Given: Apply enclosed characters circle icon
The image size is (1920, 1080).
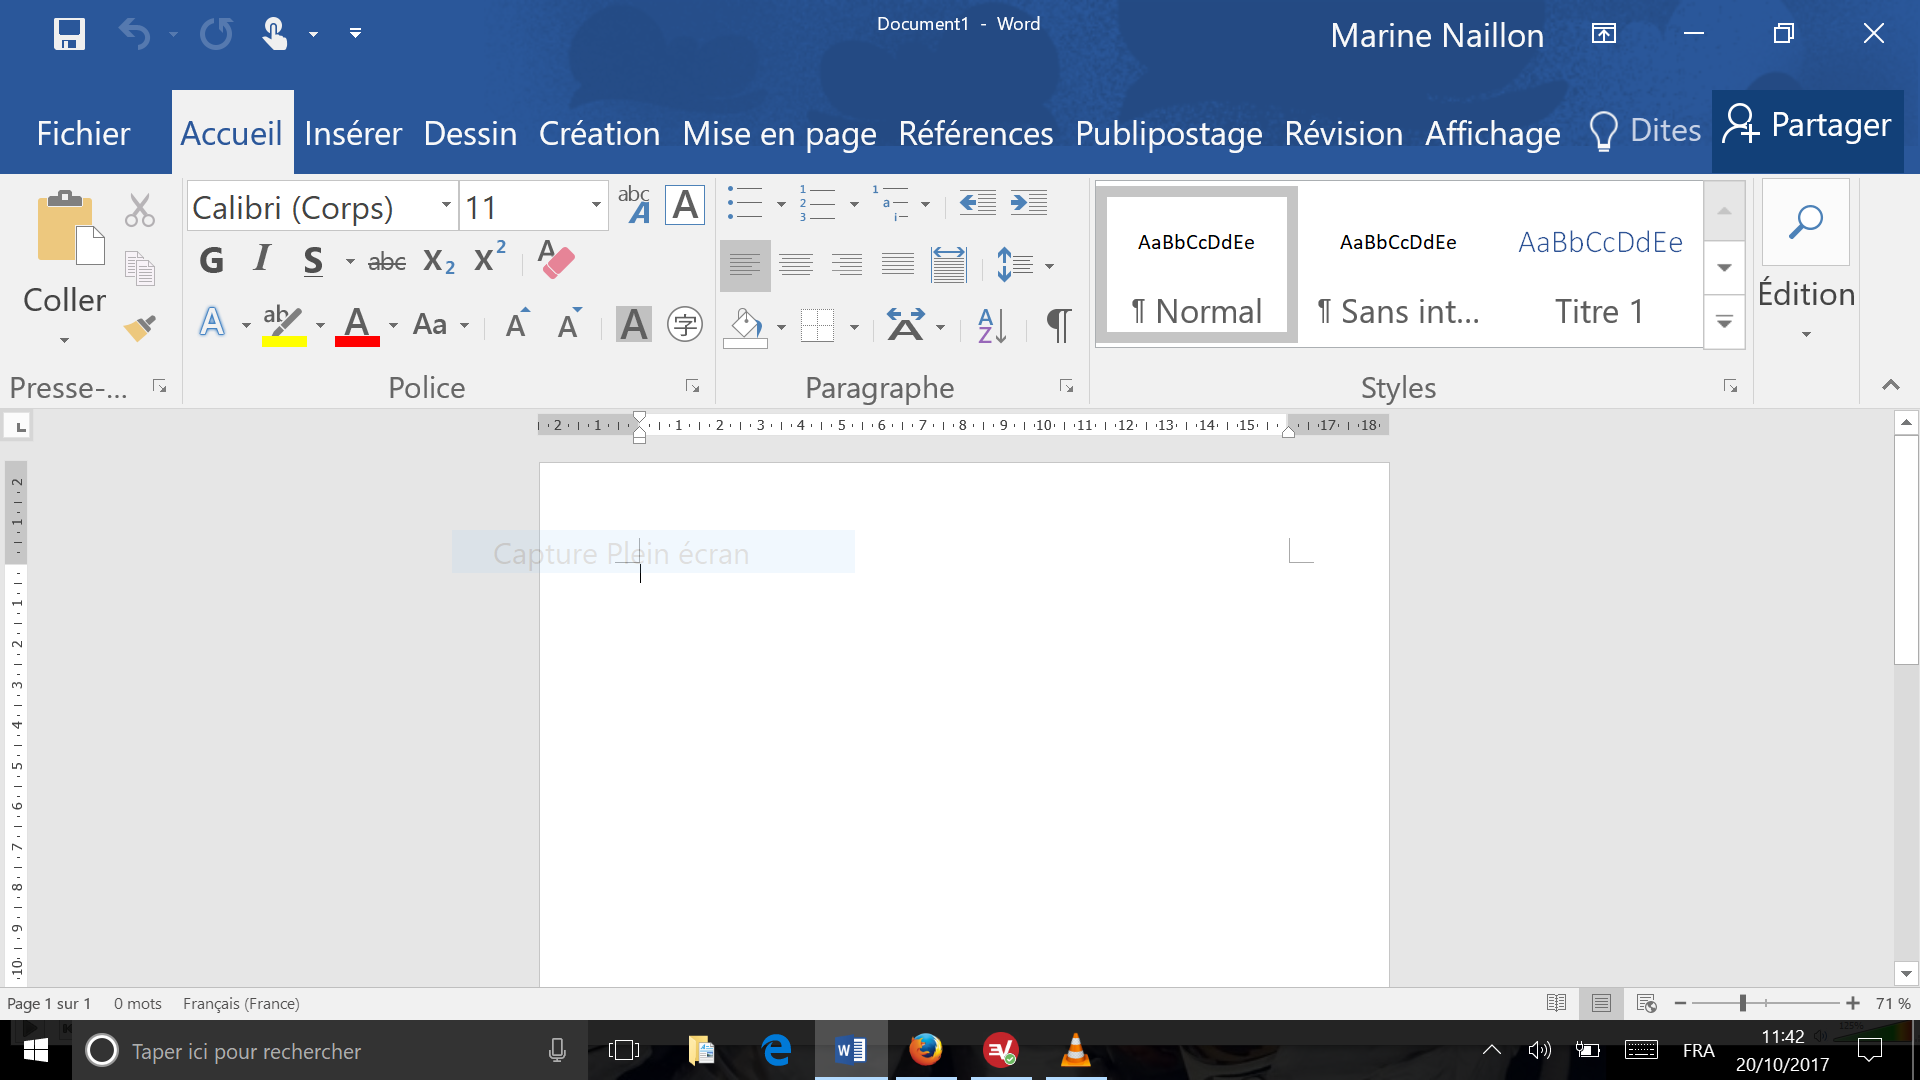Looking at the screenshot, I should coord(685,324).
